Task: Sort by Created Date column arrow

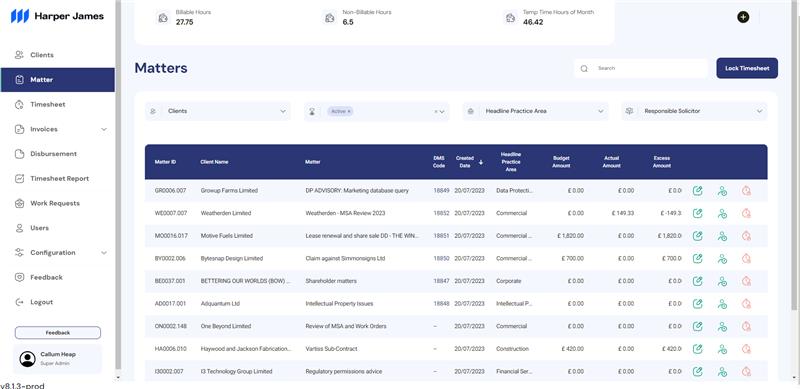Action: [x=481, y=162]
